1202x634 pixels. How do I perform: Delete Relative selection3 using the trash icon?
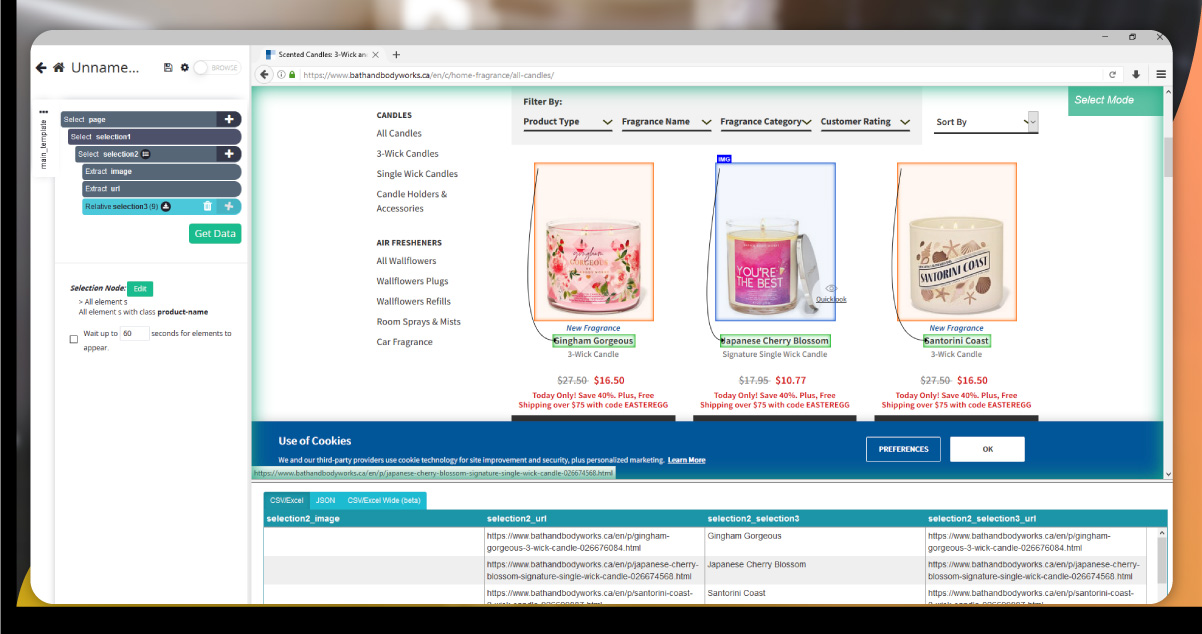coord(208,206)
